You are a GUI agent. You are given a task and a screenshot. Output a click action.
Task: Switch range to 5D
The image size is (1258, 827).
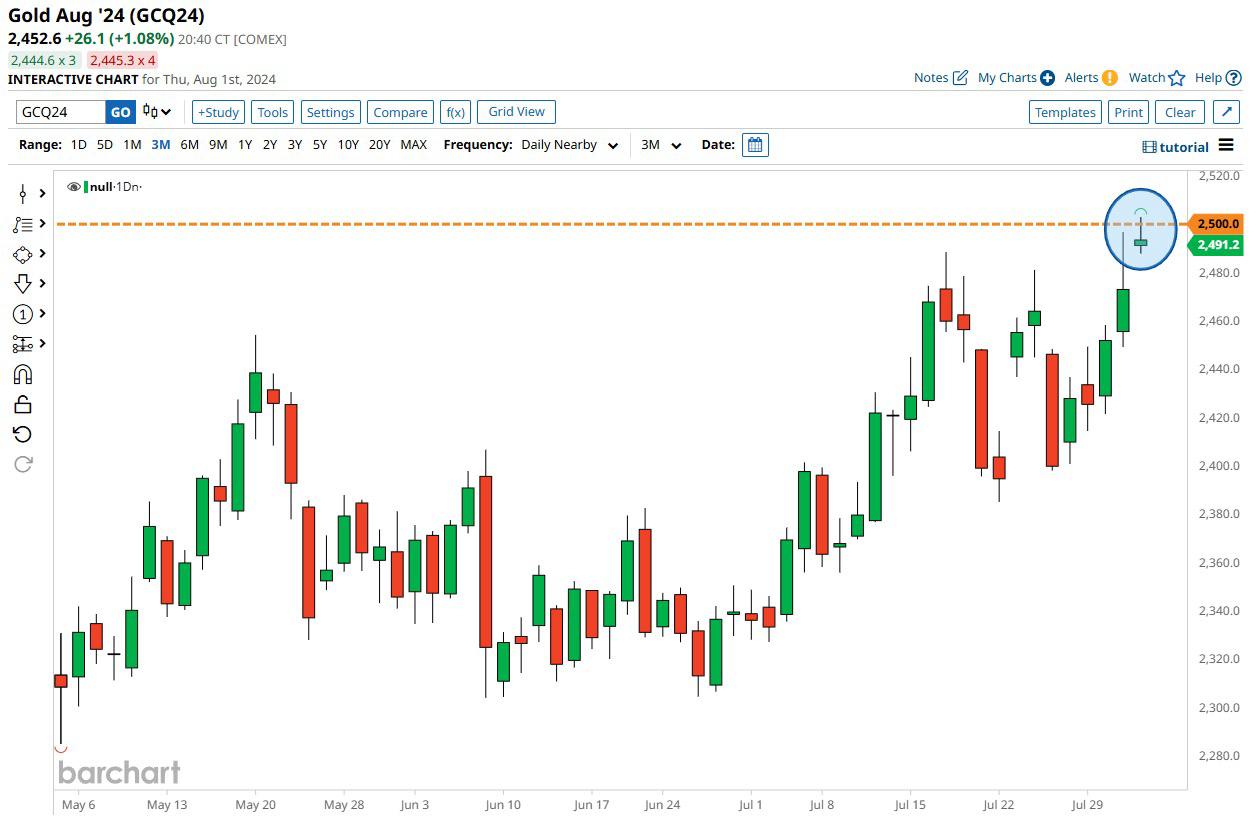[x=105, y=145]
